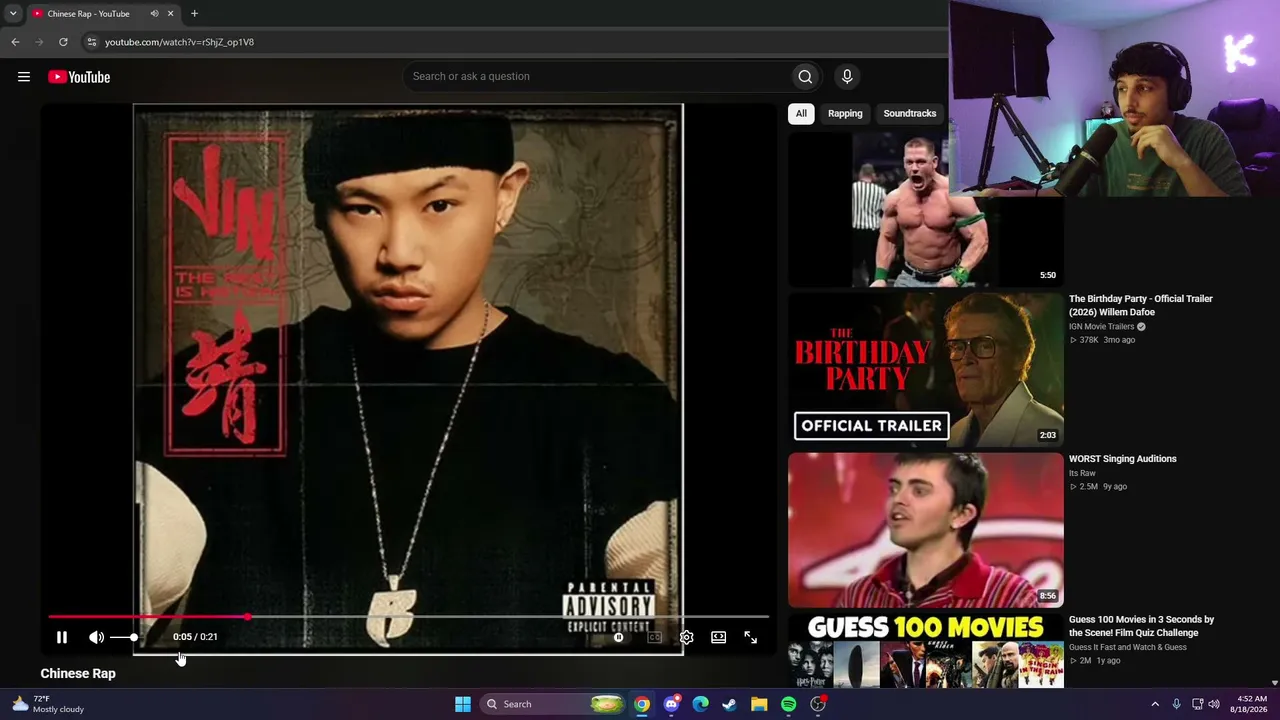
Task: Open the weather widget 72°F Mostly cloudy
Action: coord(48,704)
